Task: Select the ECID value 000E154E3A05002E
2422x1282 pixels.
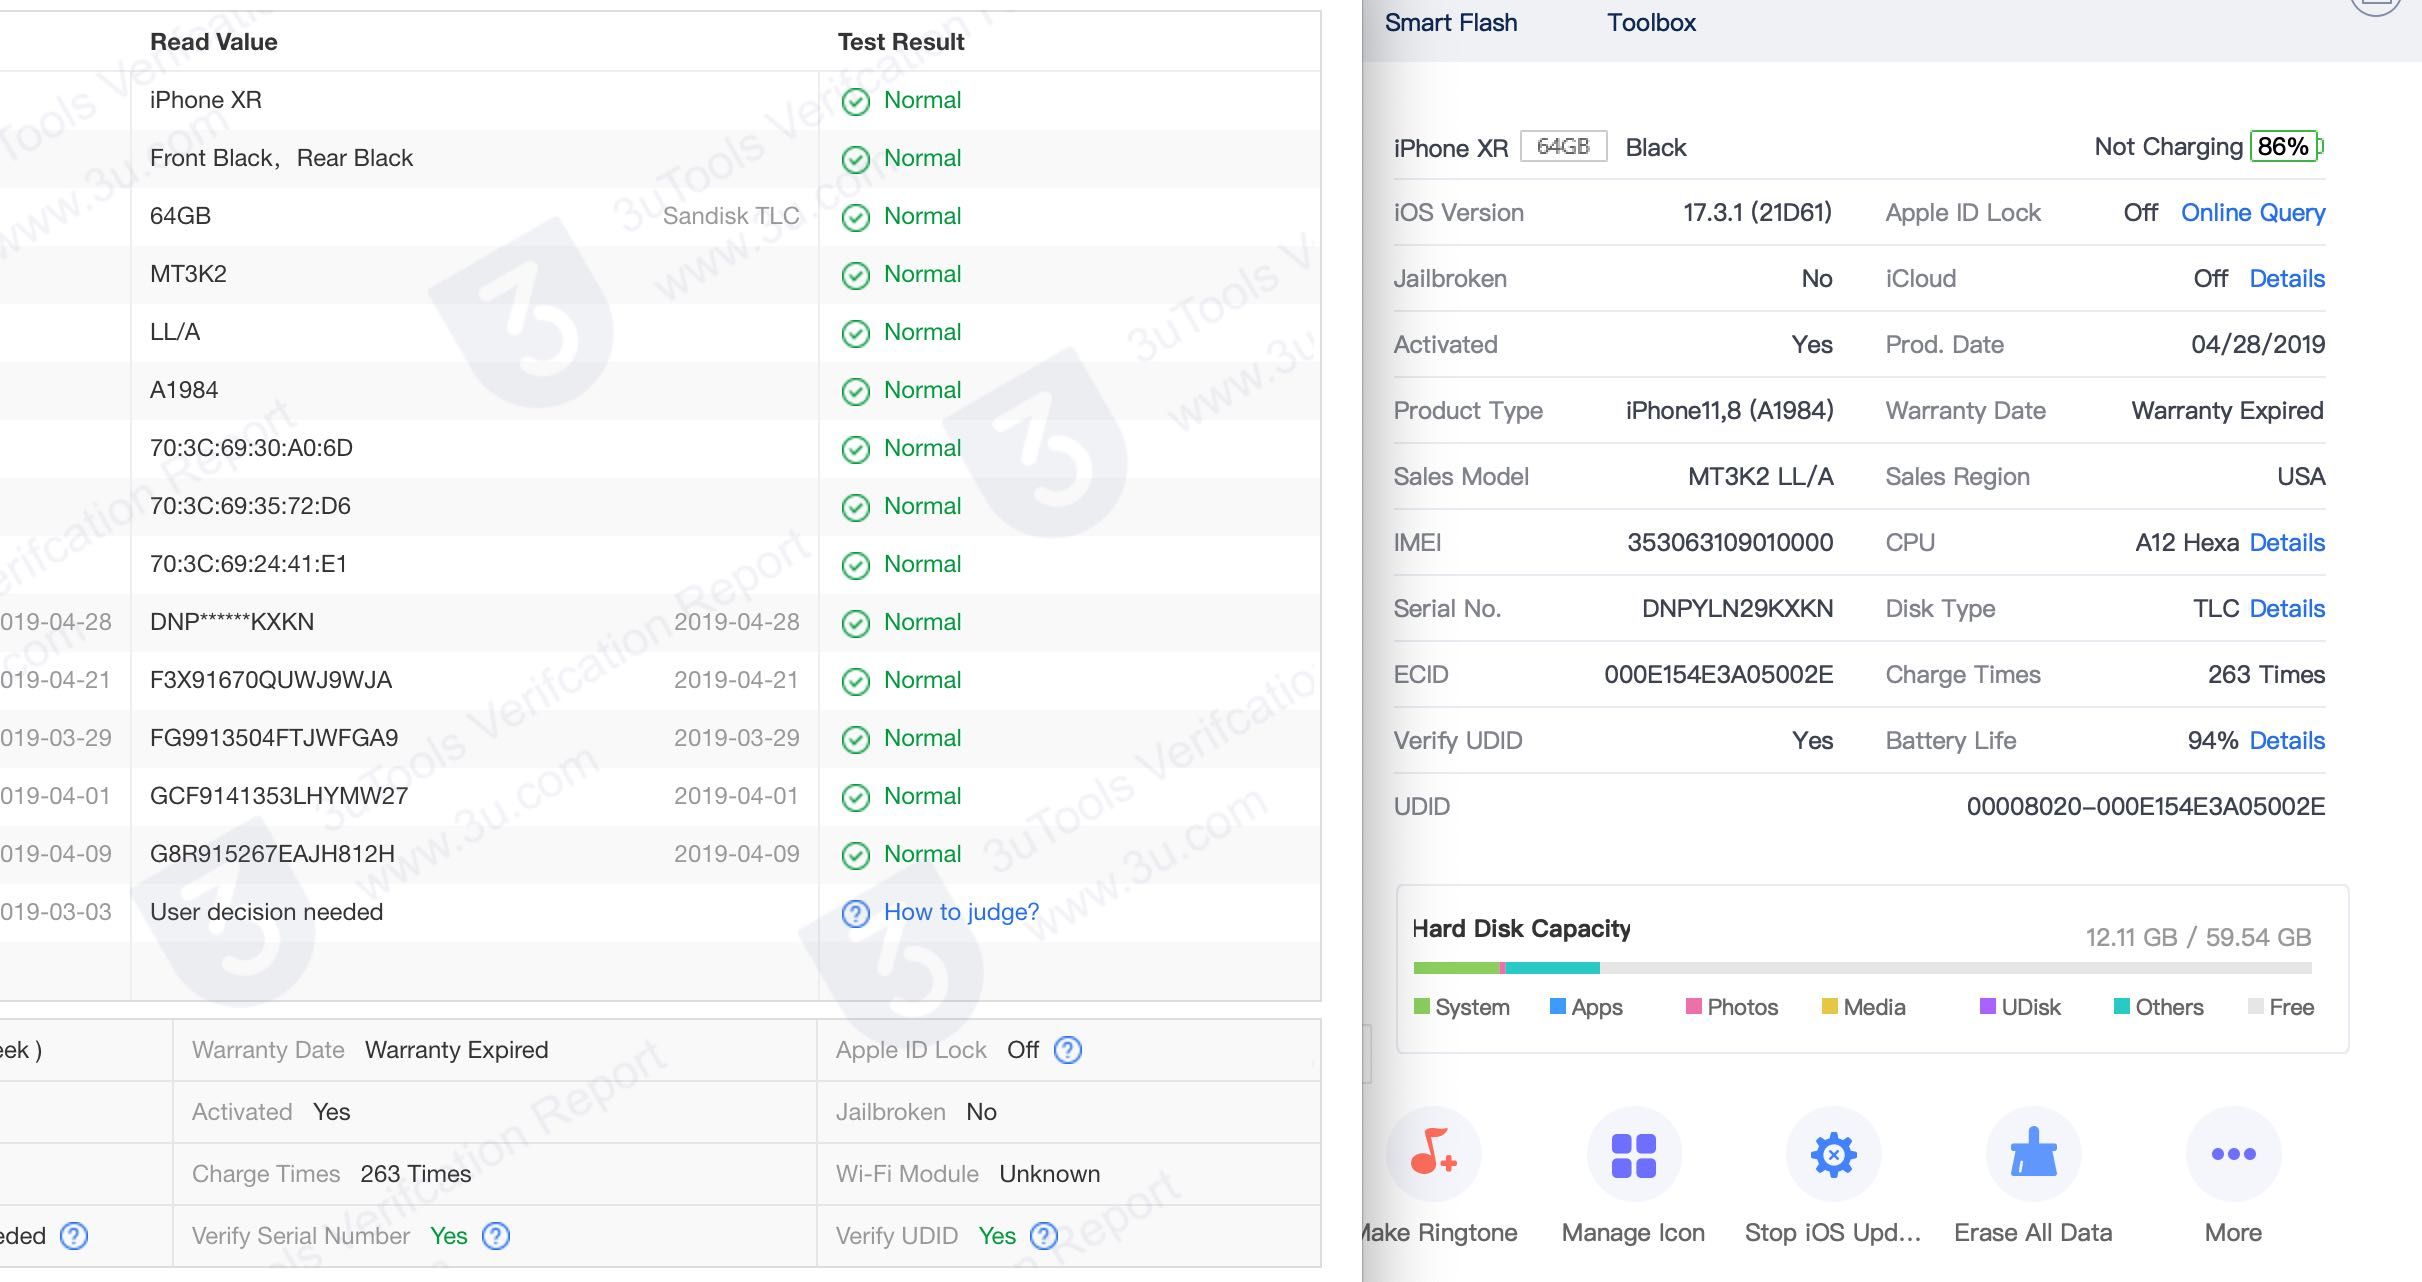Action: click(x=1718, y=675)
